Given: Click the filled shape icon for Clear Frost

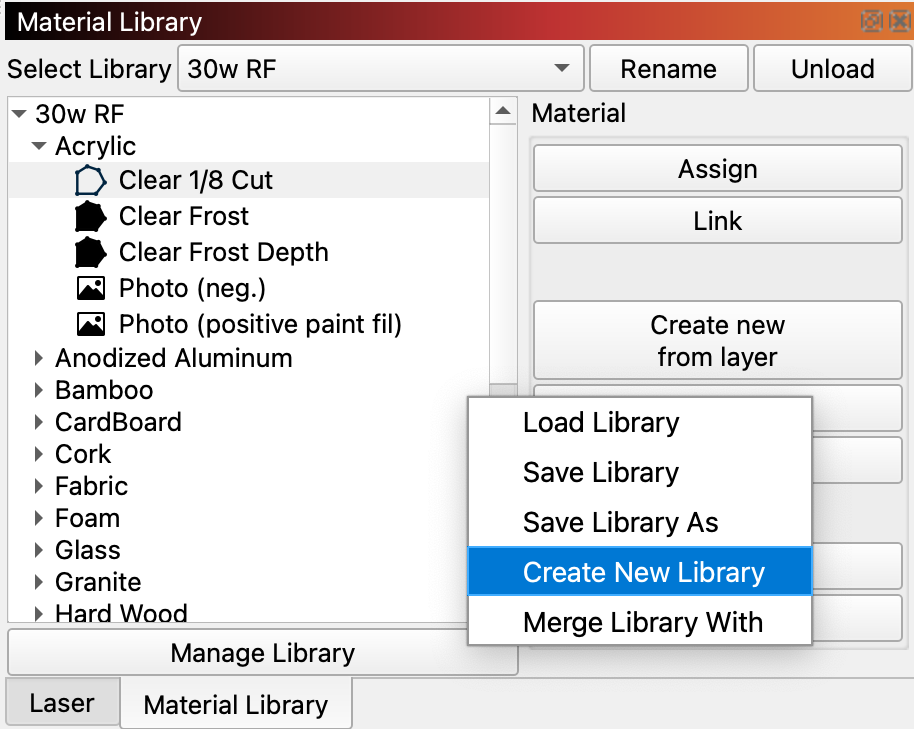Looking at the screenshot, I should pyautogui.click(x=90, y=217).
